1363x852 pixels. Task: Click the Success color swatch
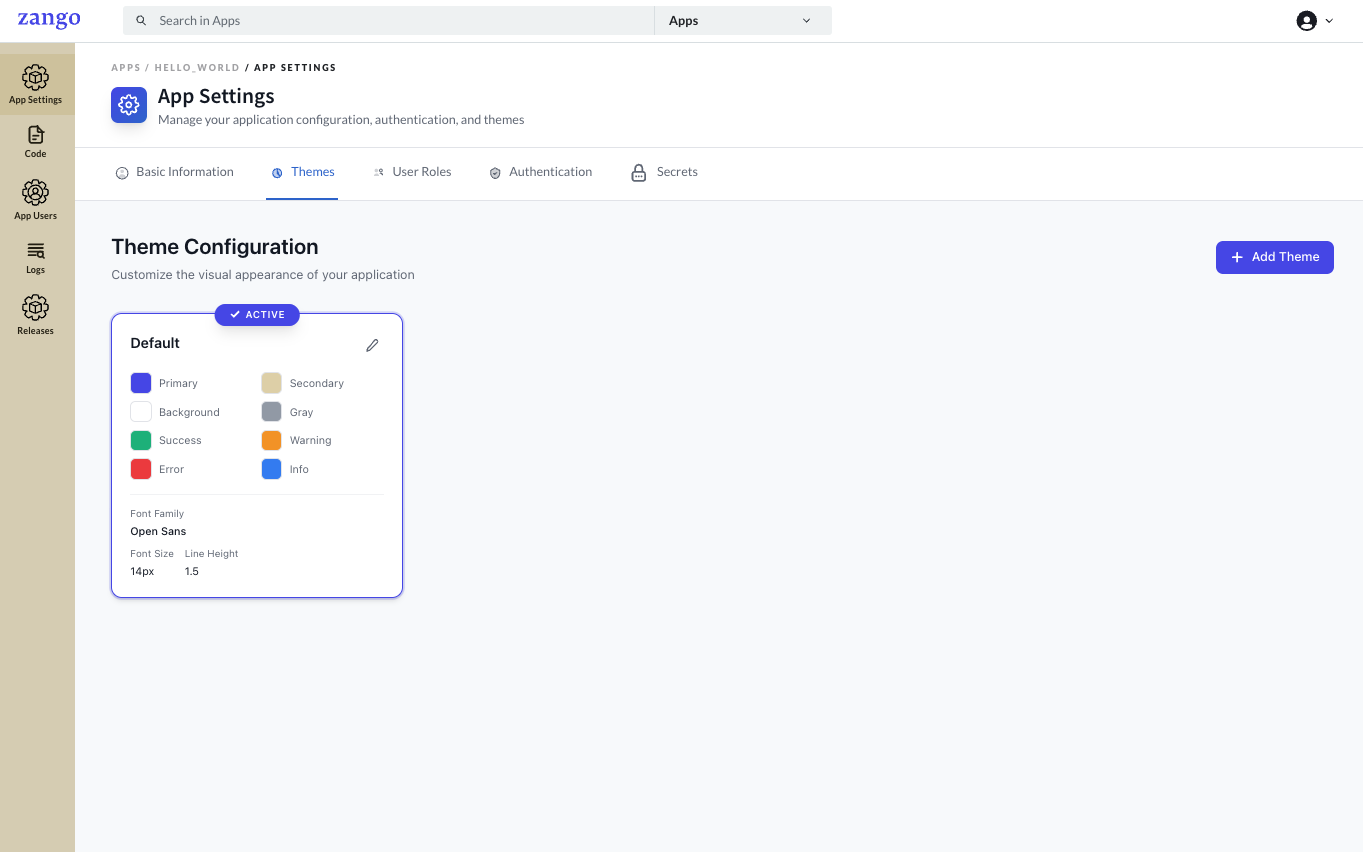coord(141,440)
